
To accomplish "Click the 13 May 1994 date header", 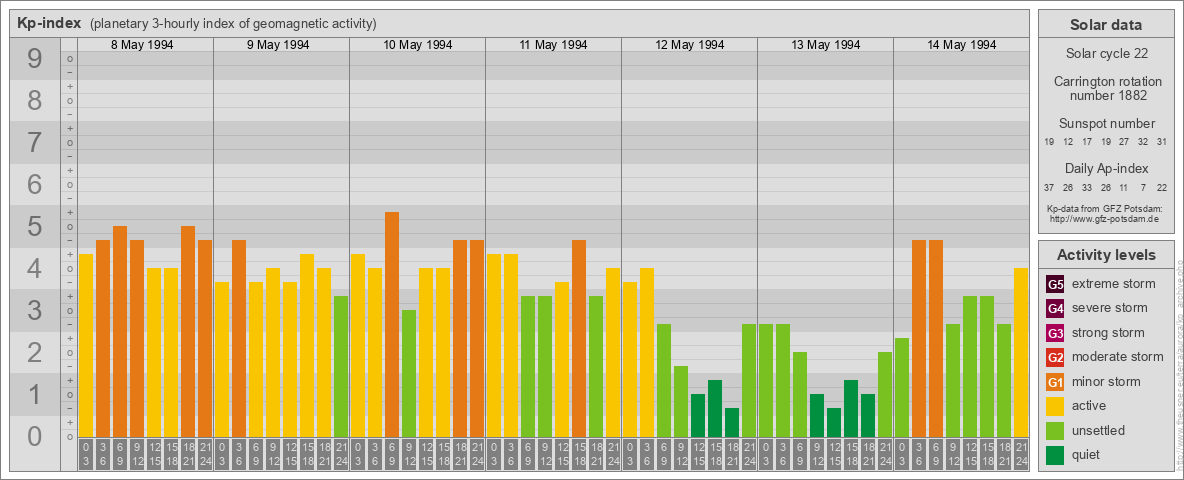I will 825,45.
